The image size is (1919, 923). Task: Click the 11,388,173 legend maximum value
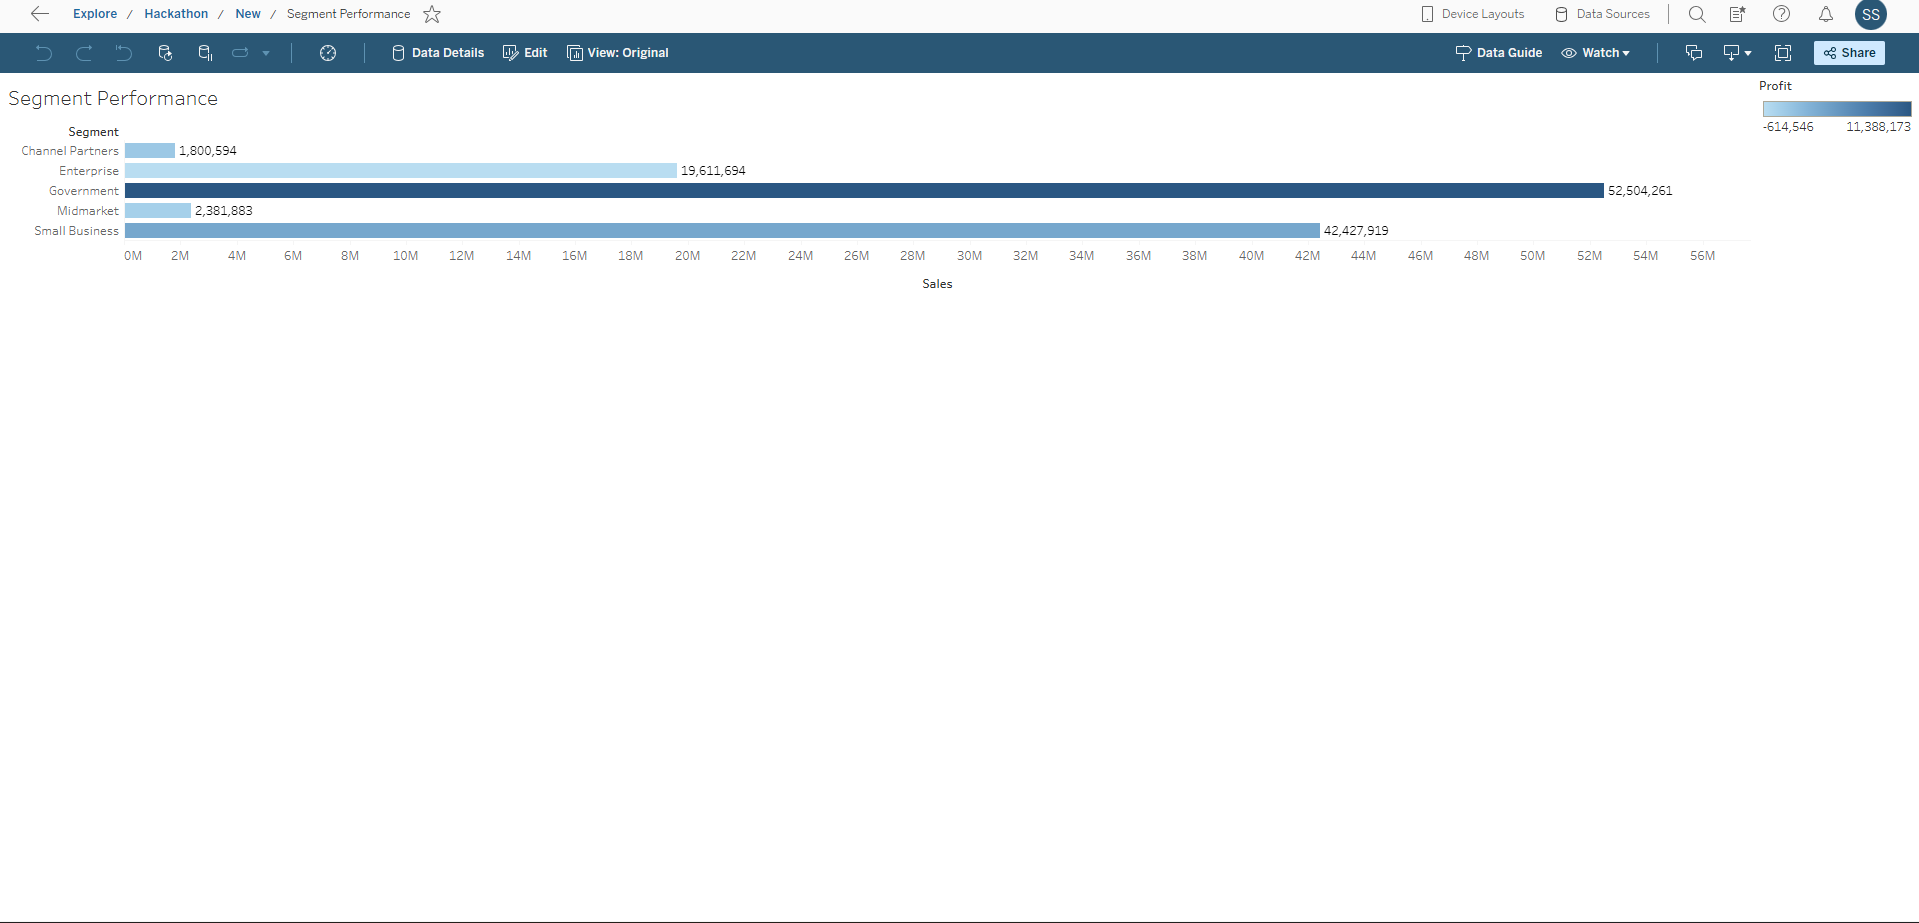pyautogui.click(x=1878, y=127)
